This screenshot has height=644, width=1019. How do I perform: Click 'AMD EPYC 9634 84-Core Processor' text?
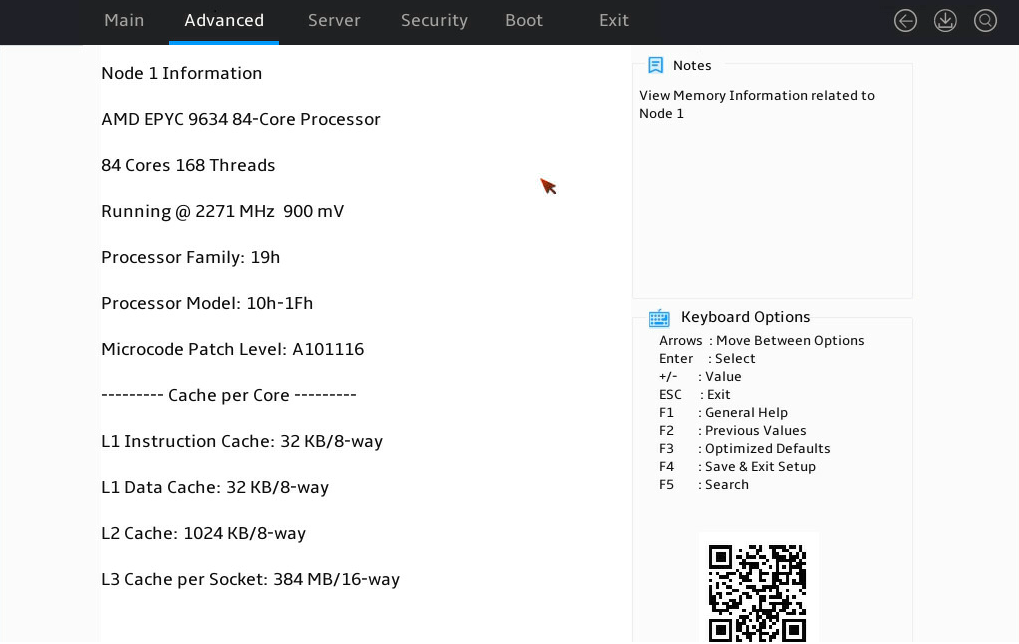point(240,120)
